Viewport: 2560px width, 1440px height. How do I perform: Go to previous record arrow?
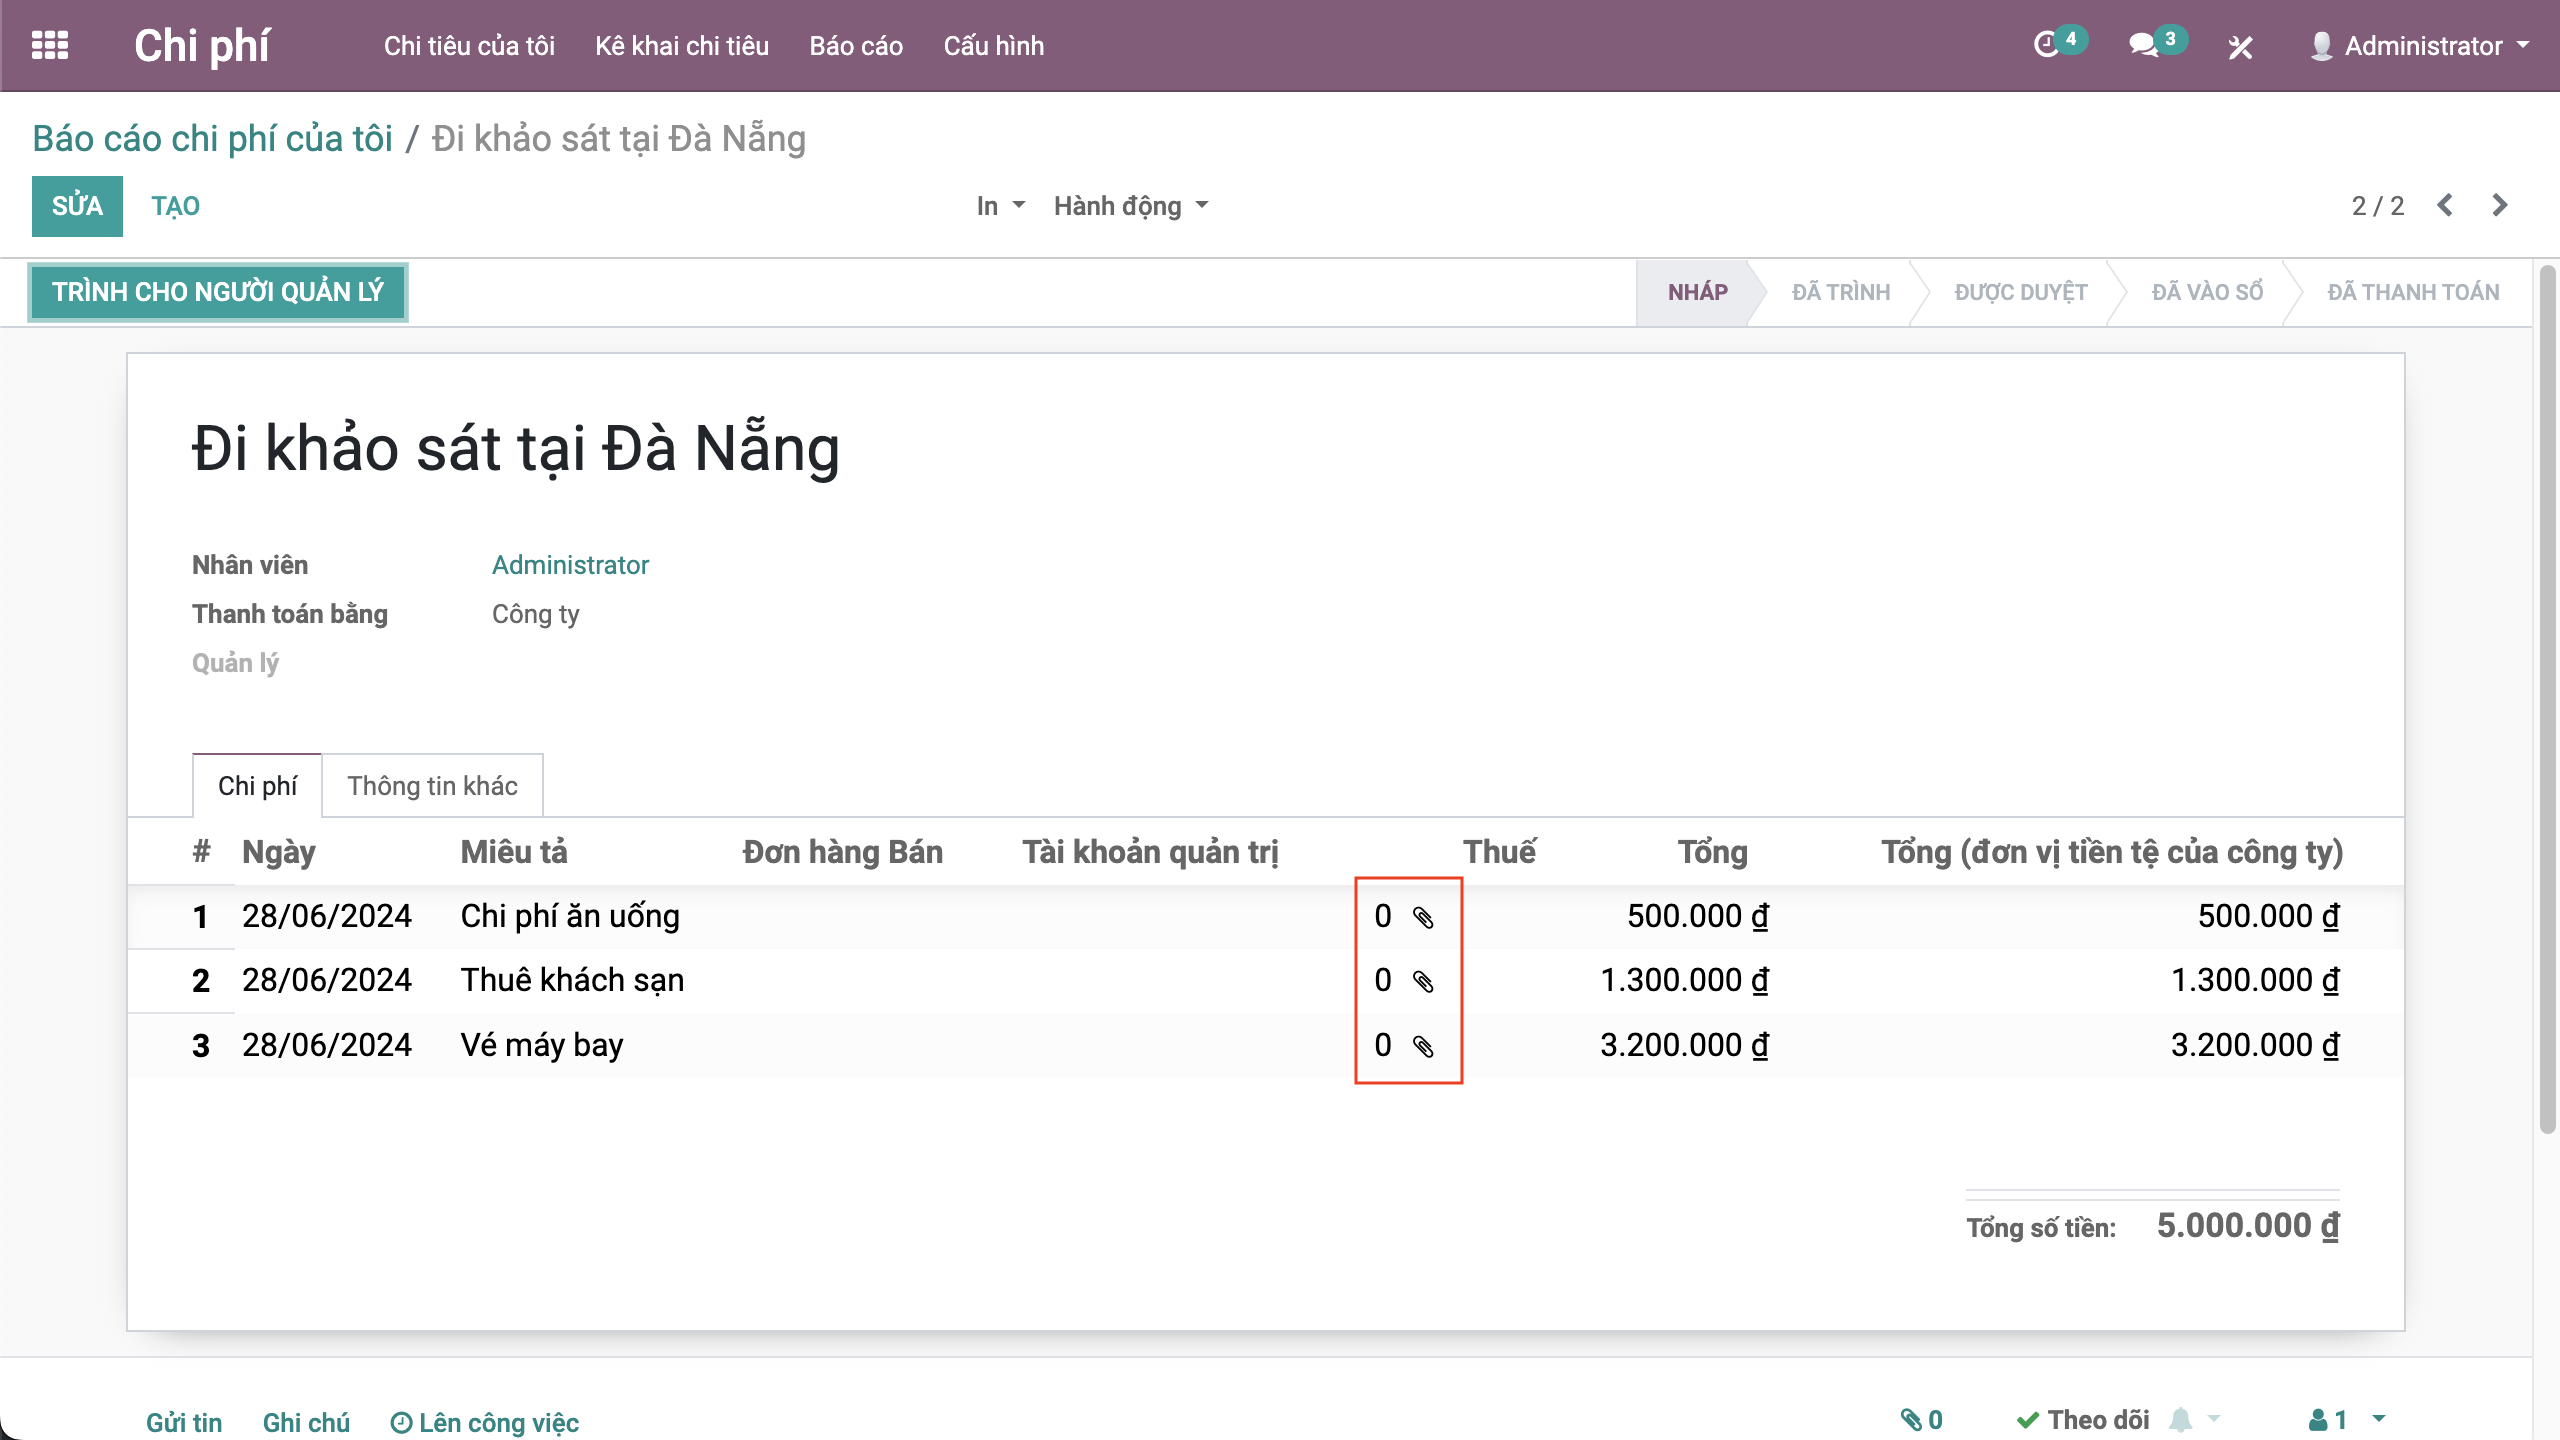pos(2446,206)
